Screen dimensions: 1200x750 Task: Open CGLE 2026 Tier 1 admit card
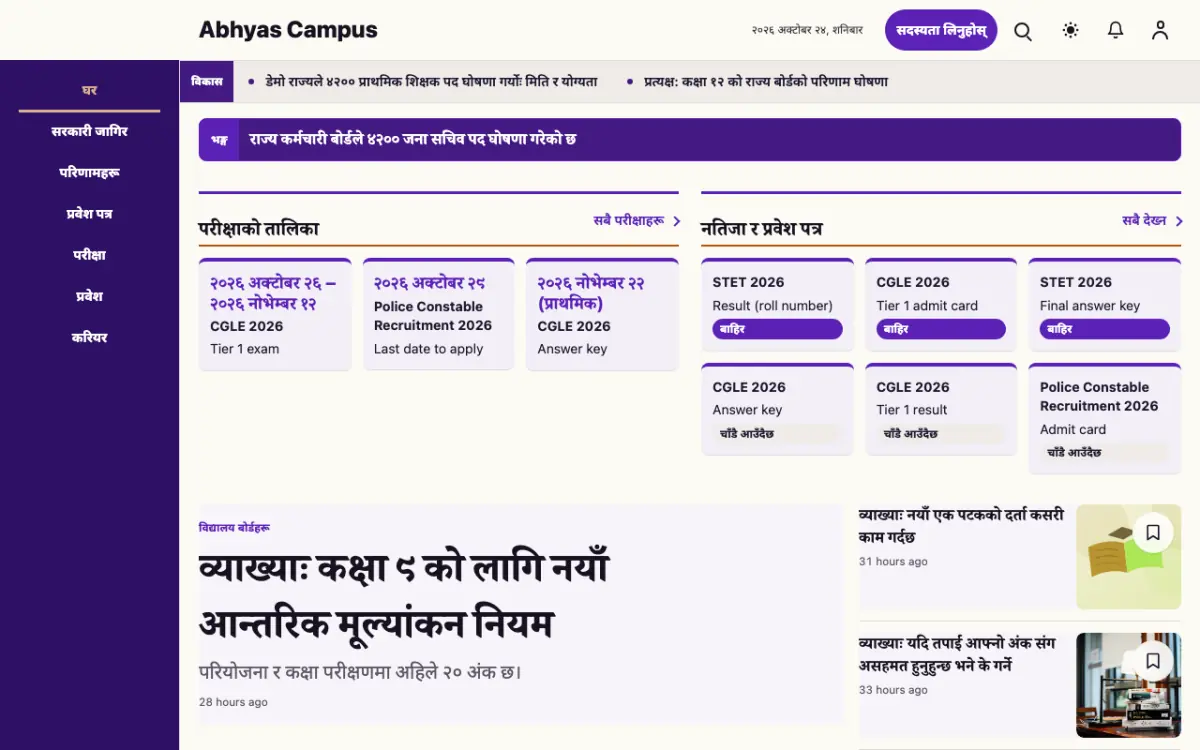(x=941, y=305)
